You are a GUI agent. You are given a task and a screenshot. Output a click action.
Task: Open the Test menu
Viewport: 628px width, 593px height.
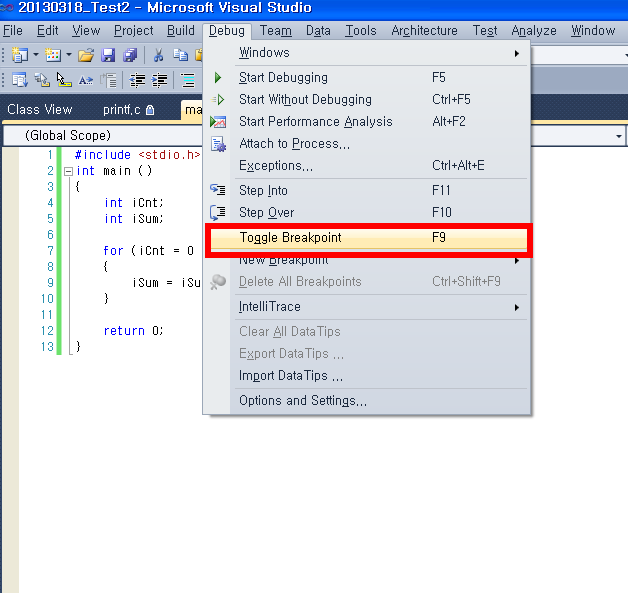pos(485,30)
